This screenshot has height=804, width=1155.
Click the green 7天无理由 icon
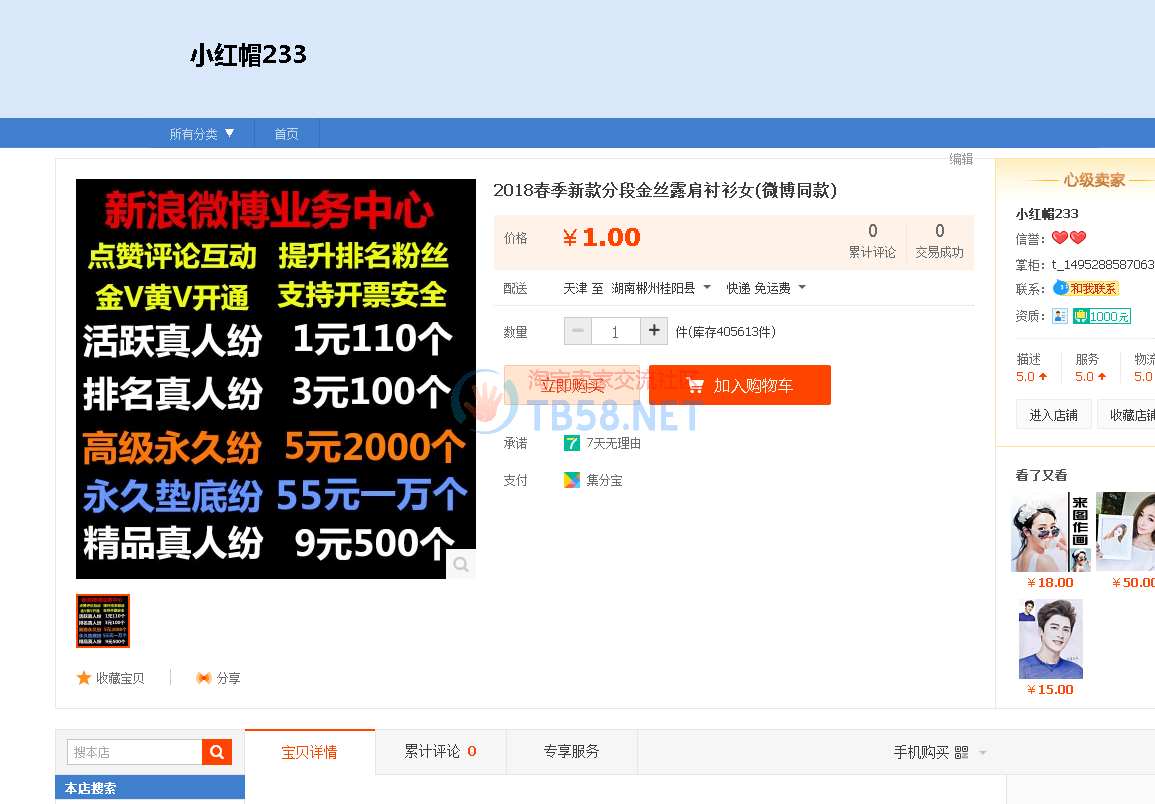(x=572, y=443)
